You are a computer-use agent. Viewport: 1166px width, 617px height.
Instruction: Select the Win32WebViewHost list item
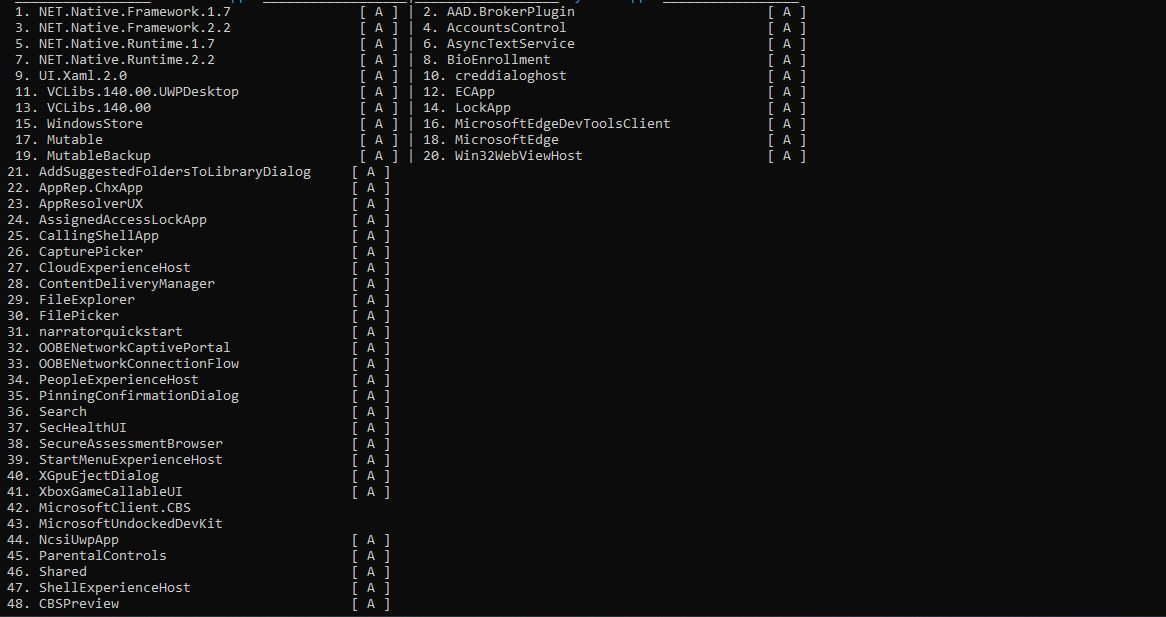pos(518,156)
